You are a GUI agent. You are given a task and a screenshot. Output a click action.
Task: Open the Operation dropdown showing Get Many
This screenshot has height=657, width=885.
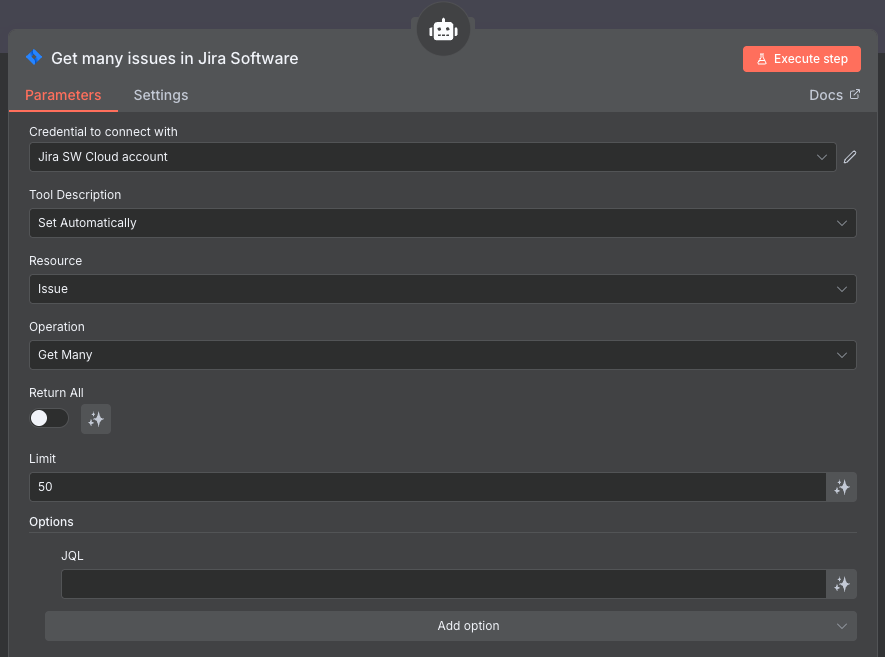[x=442, y=355]
